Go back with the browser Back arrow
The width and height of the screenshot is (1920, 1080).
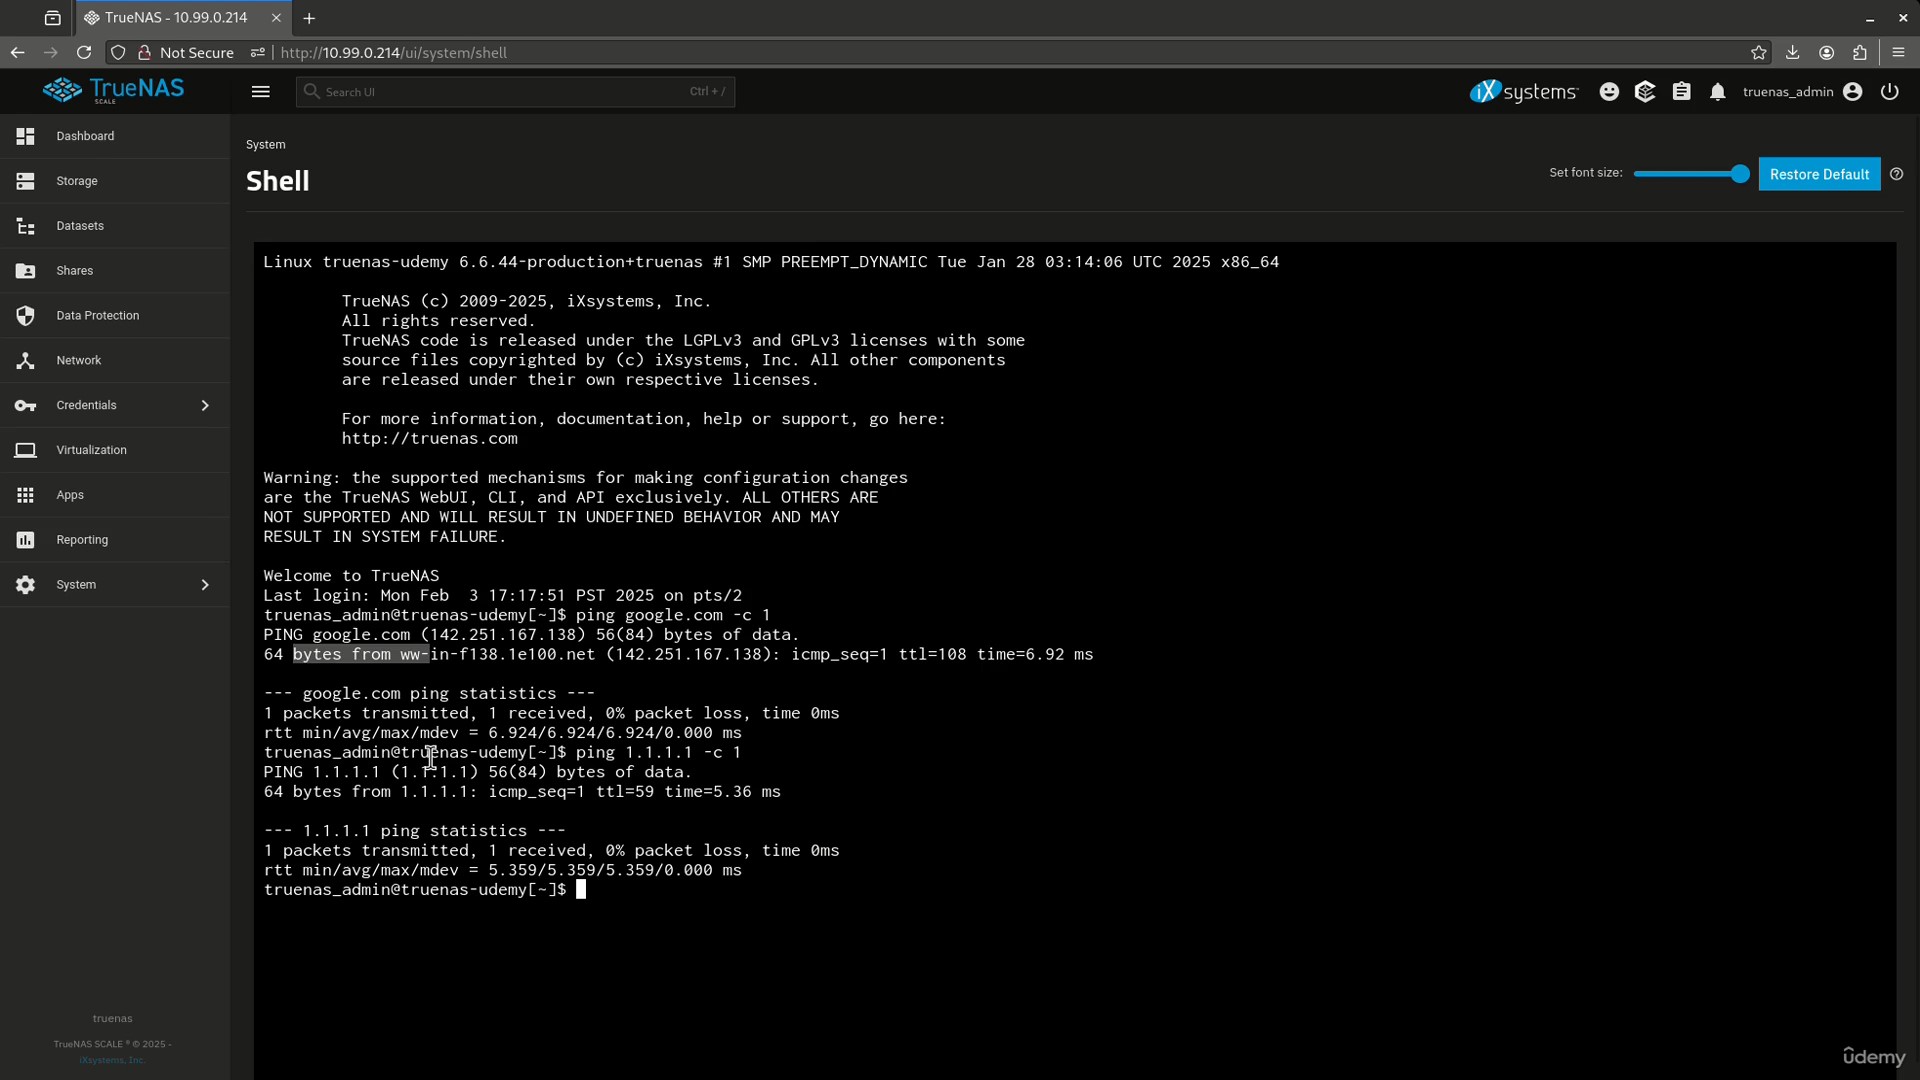pyautogui.click(x=17, y=52)
